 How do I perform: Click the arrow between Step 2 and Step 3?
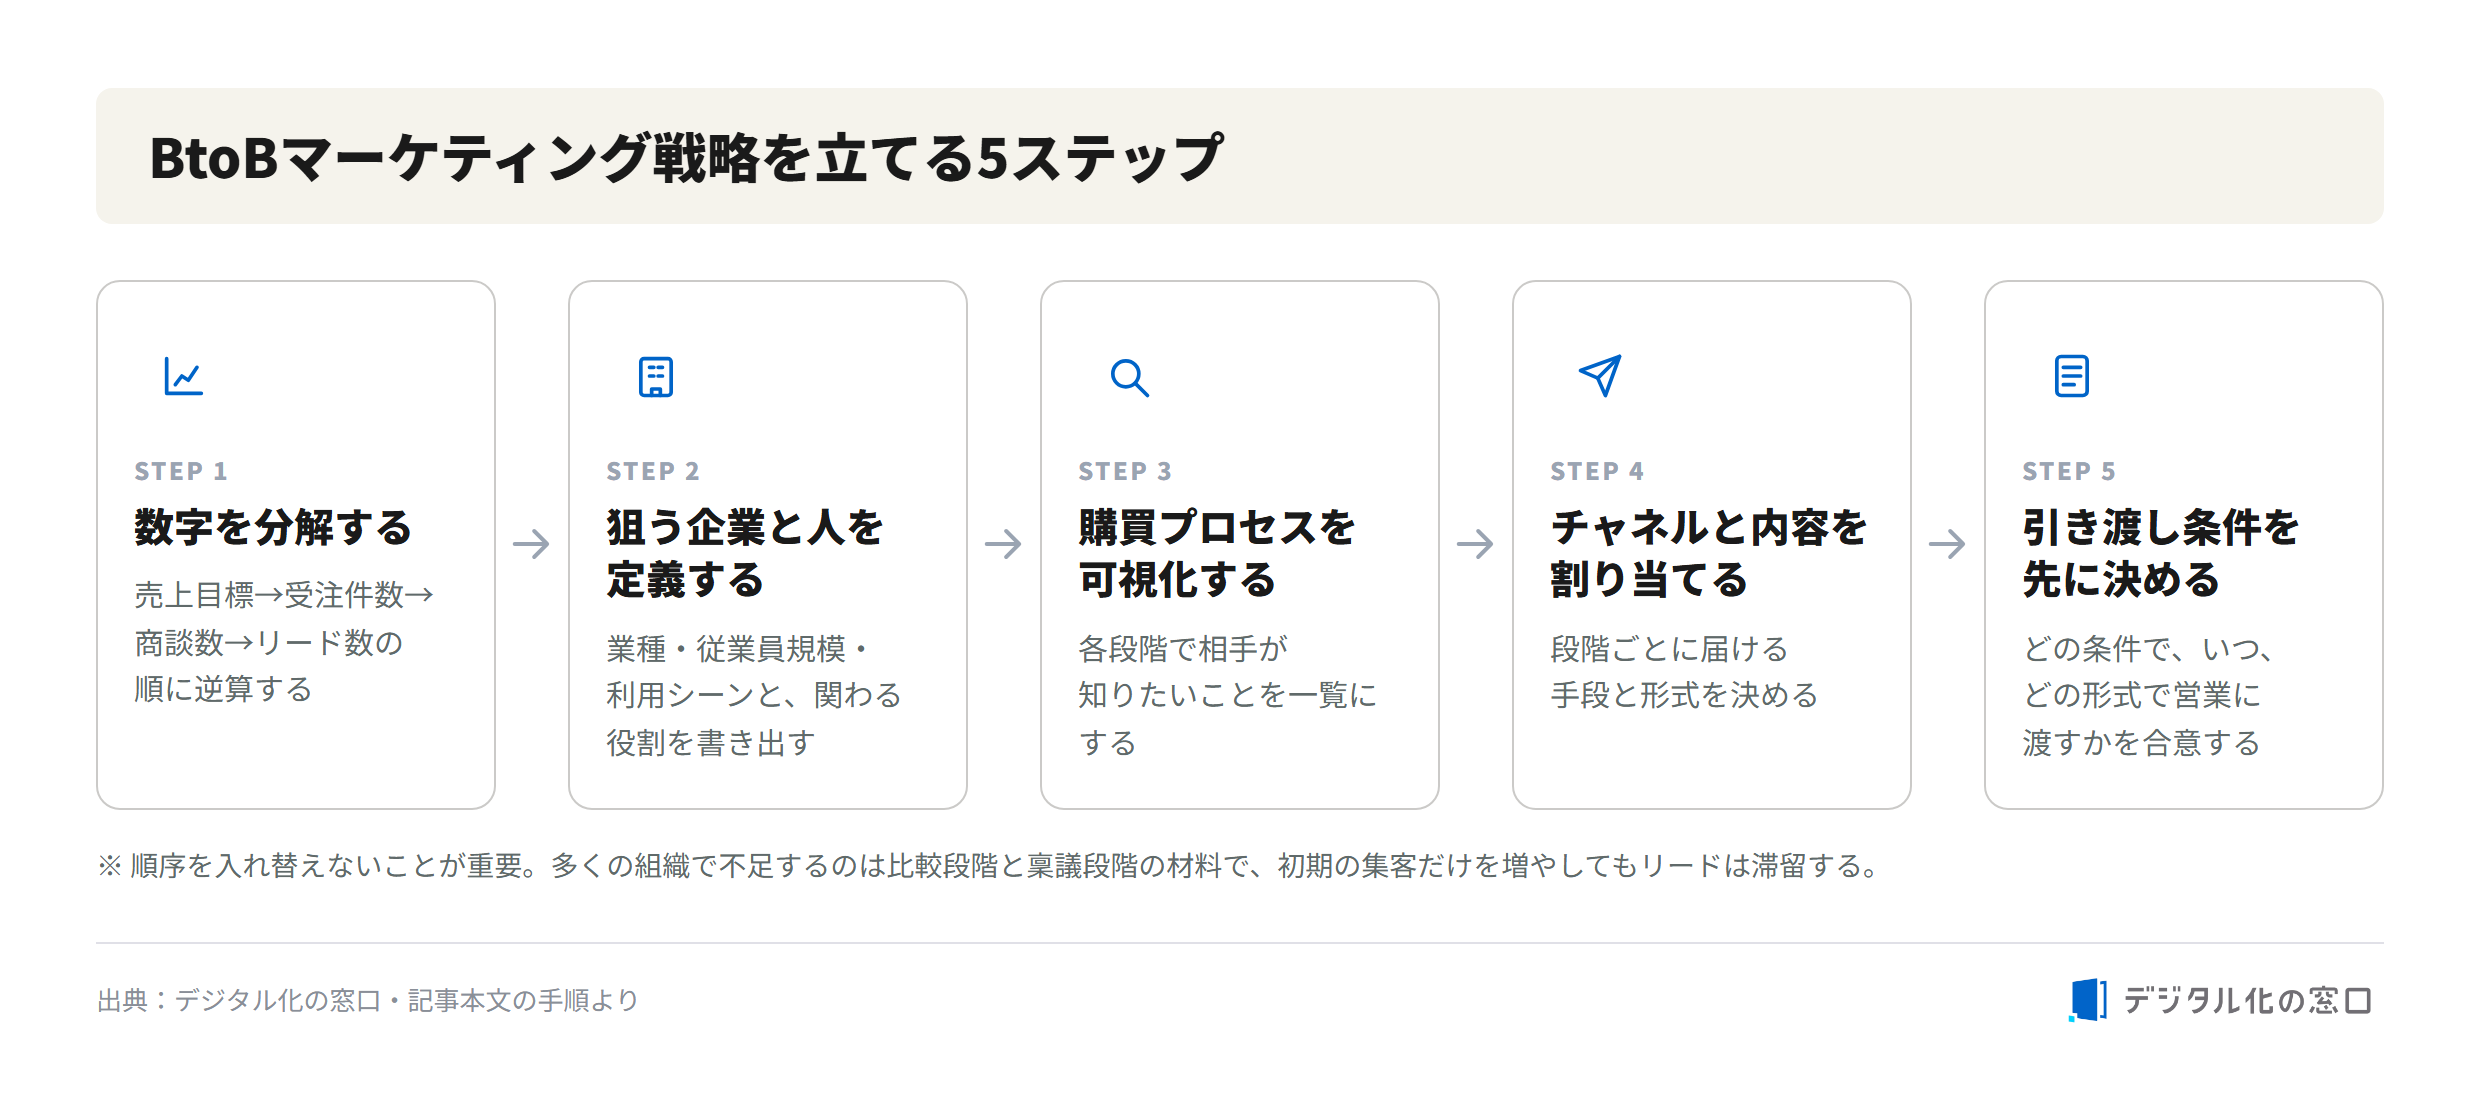point(1004,544)
